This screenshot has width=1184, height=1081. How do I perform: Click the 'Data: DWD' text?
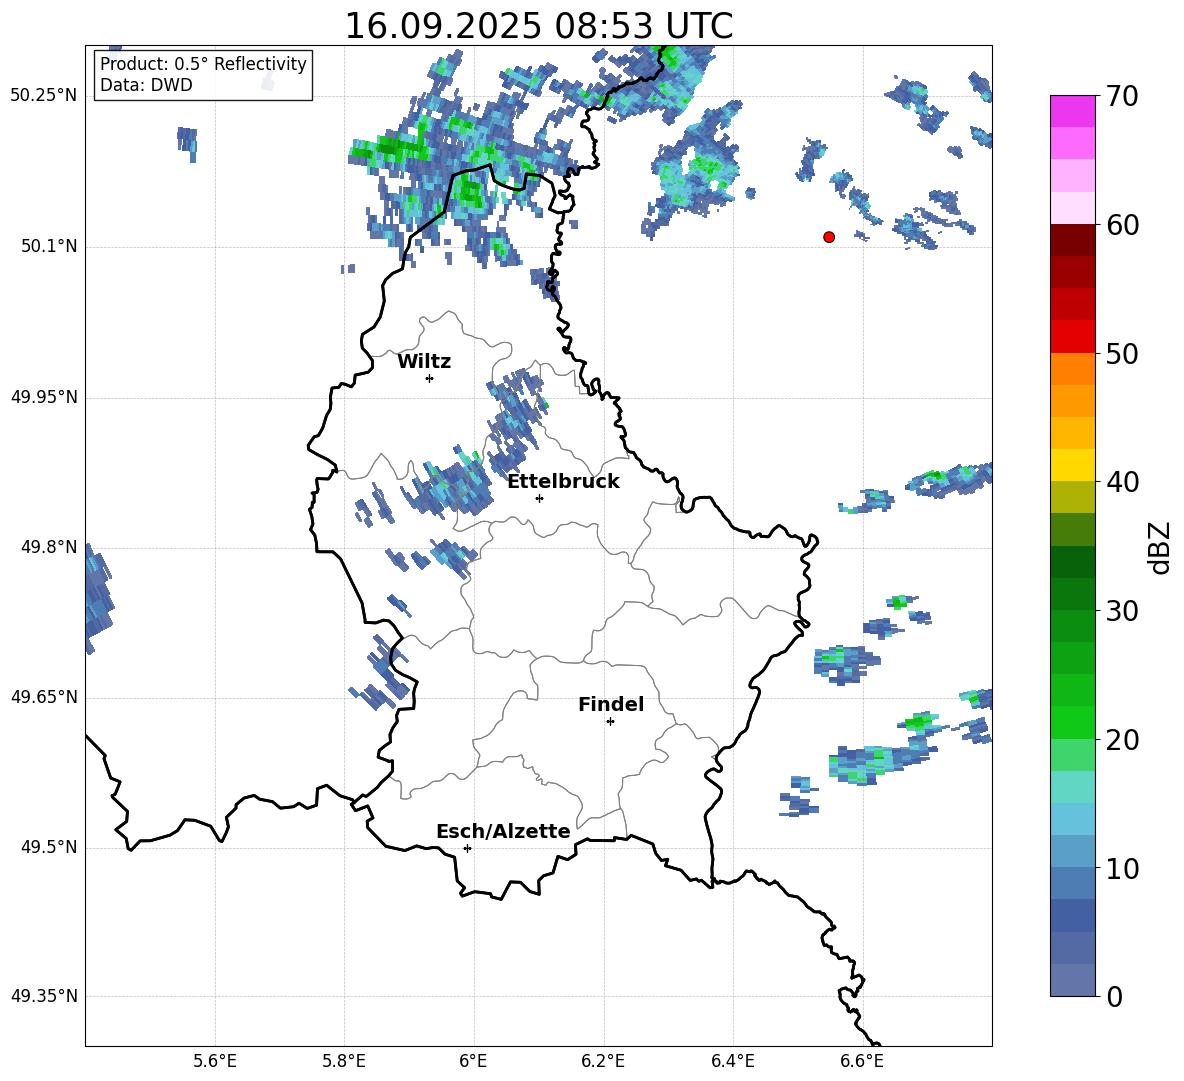click(x=146, y=85)
